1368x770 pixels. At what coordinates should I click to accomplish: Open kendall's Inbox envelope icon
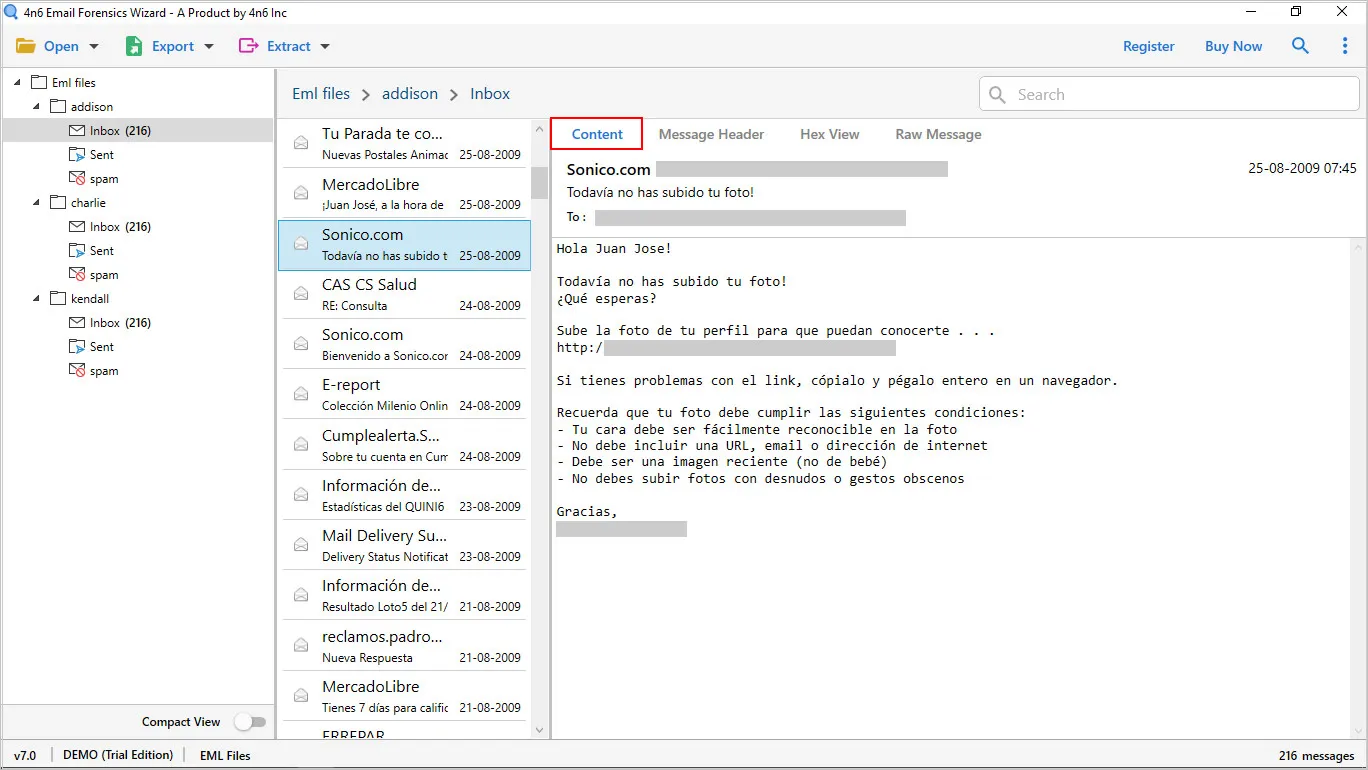[77, 323]
